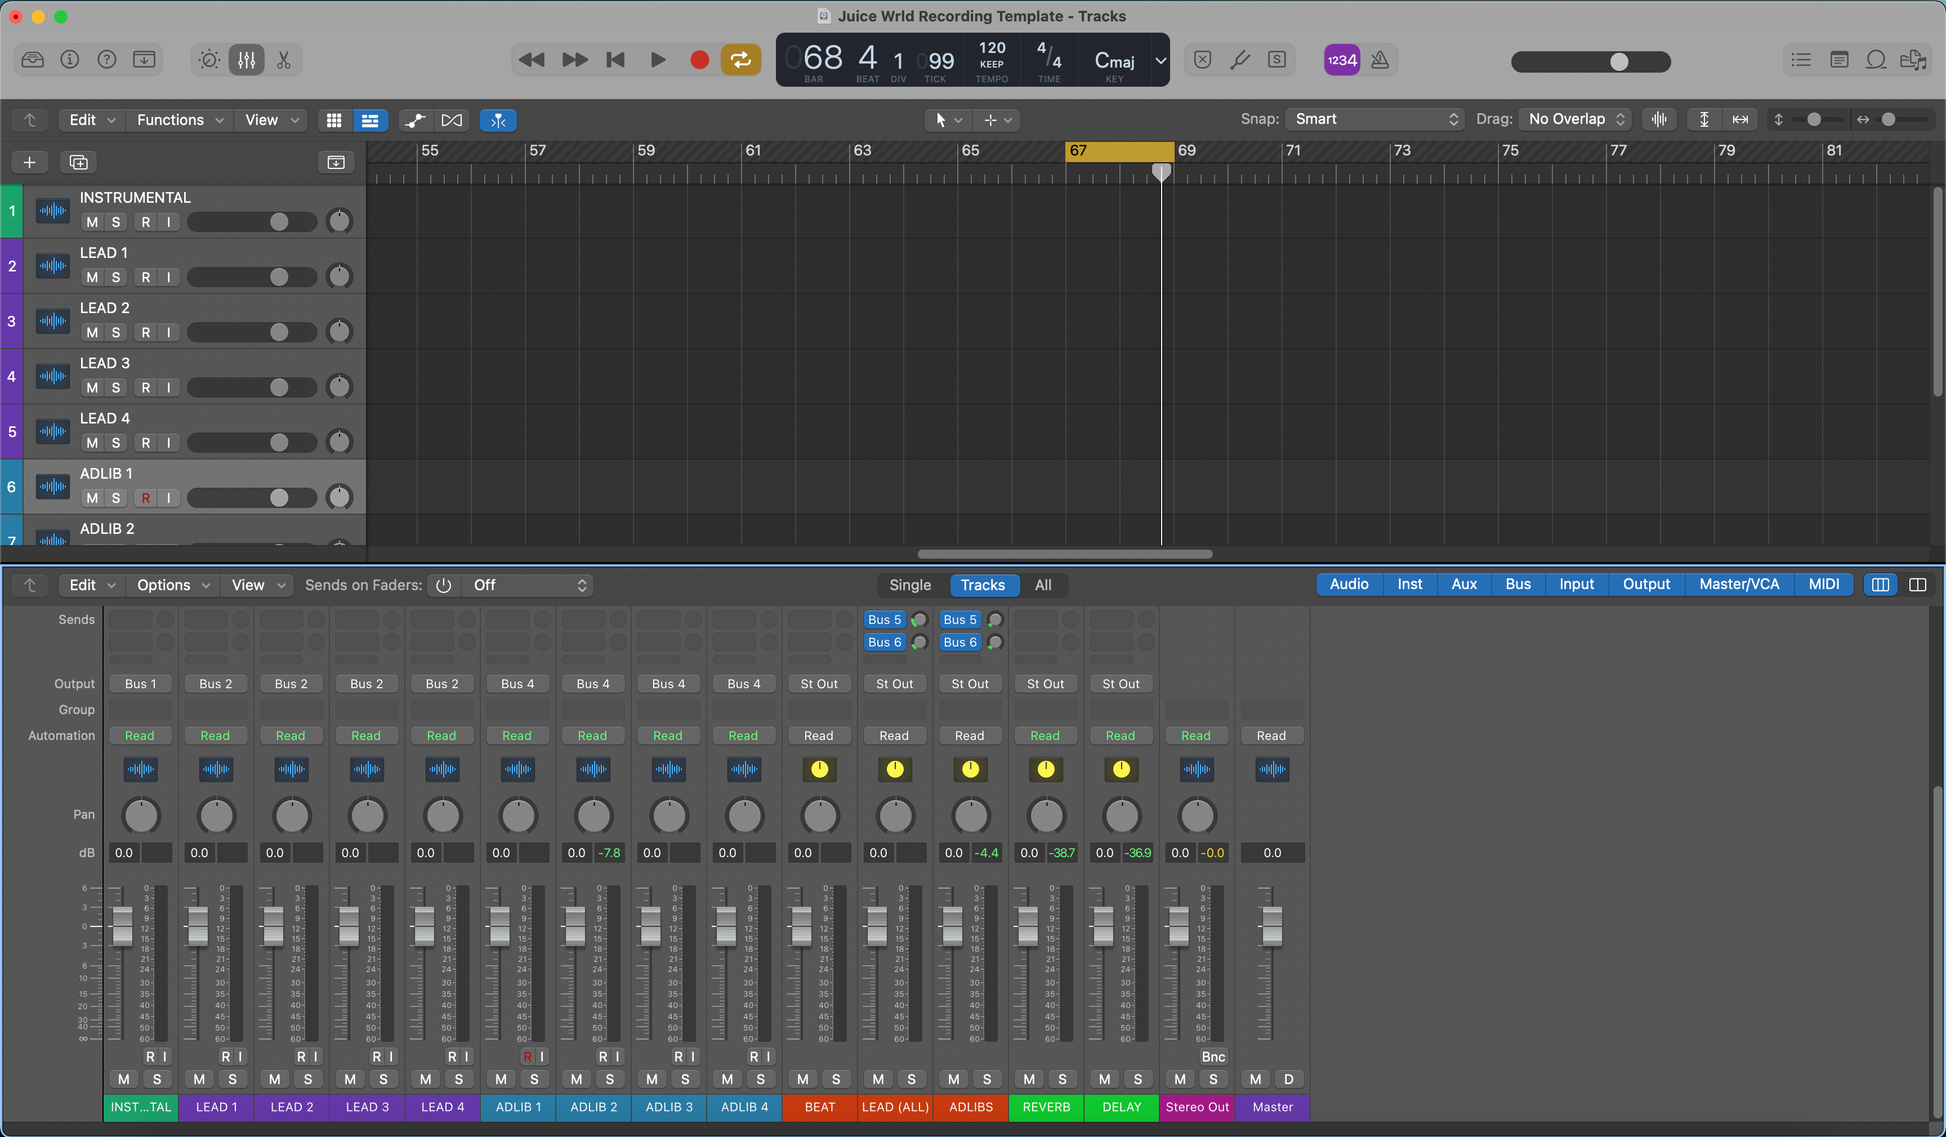Solo the LEAD 2 track header
The height and width of the screenshot is (1137, 1946).
pos(116,332)
